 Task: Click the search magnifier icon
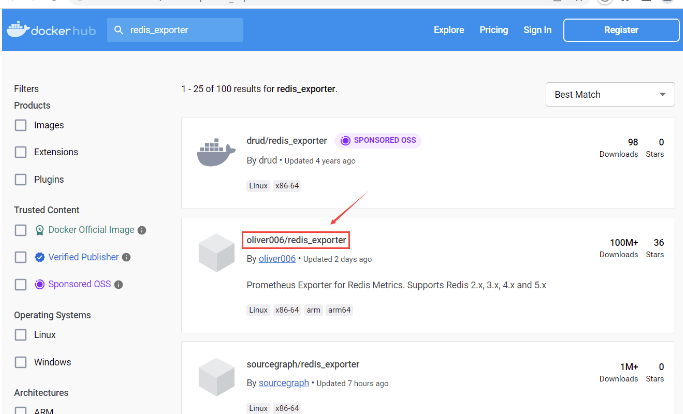pos(118,30)
